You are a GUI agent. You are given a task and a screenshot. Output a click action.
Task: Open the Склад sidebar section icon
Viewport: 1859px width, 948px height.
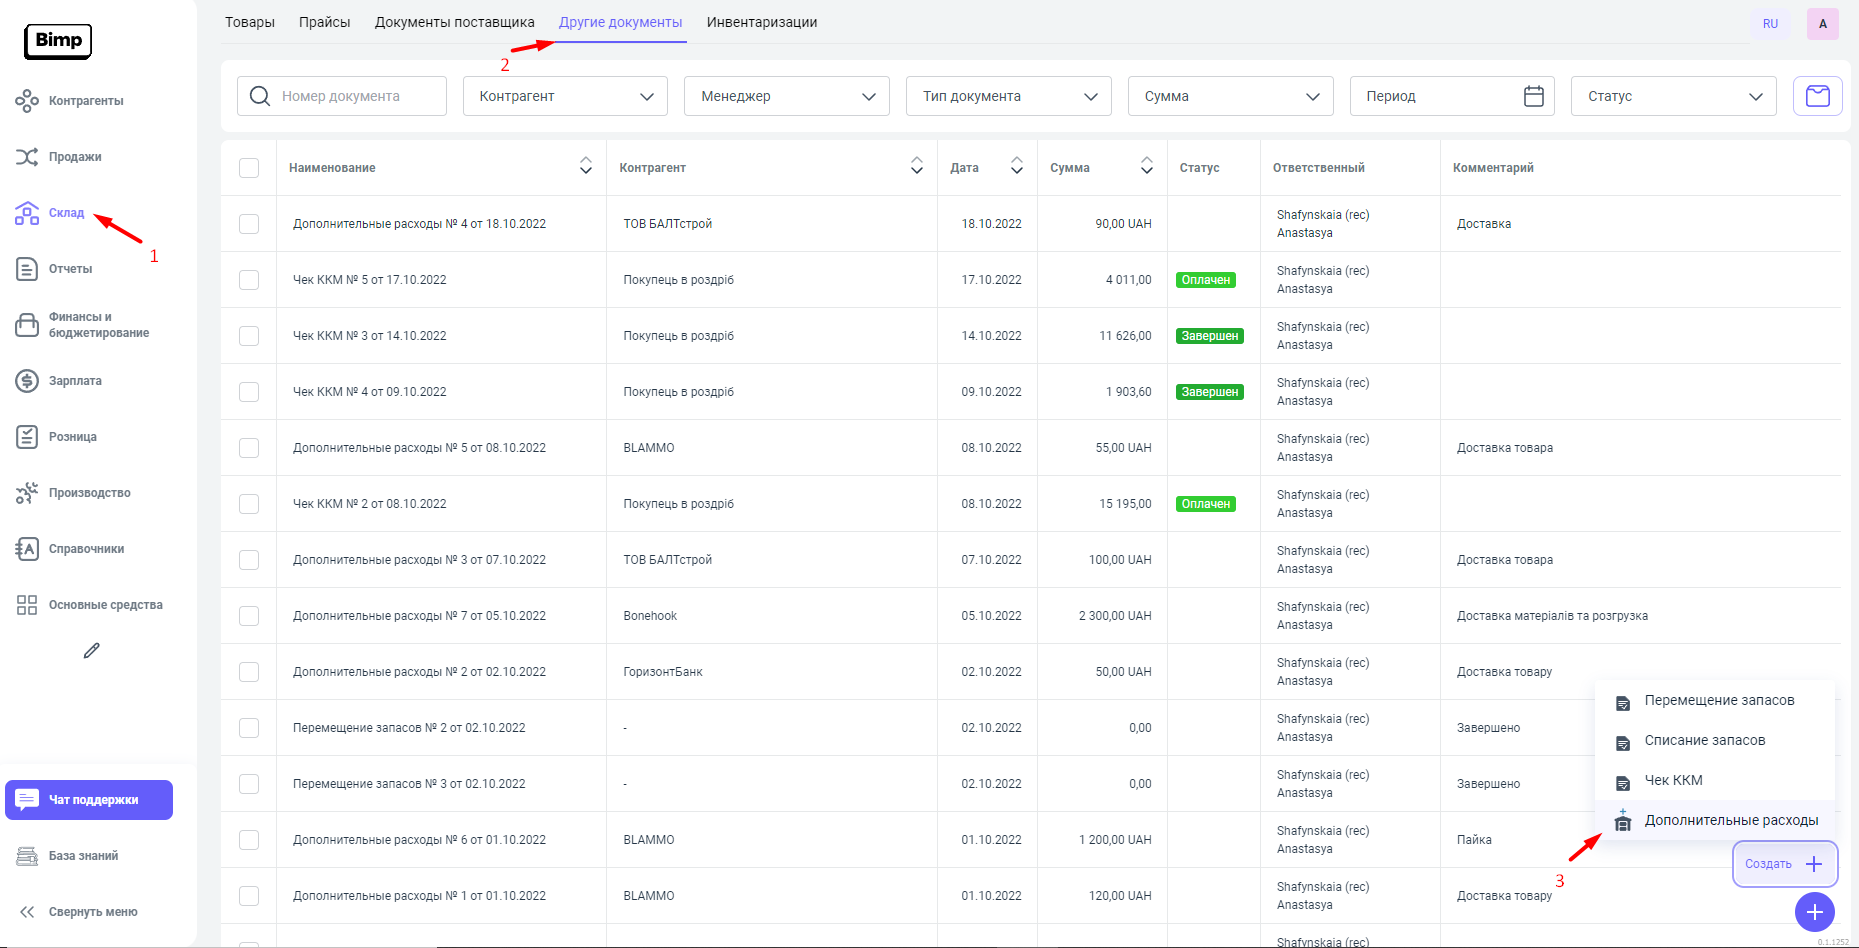(x=27, y=213)
